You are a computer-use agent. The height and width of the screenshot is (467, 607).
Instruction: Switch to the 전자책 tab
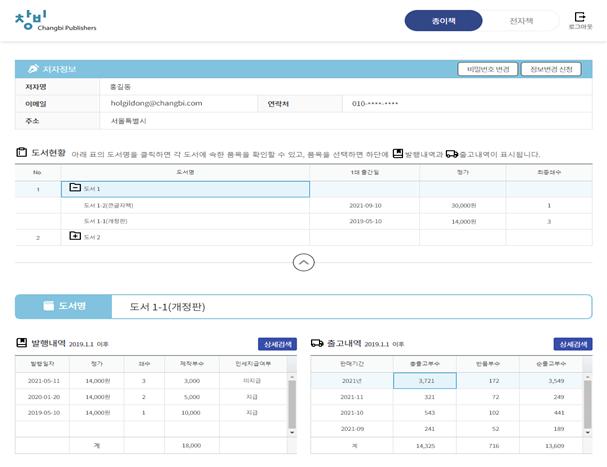[x=521, y=21]
